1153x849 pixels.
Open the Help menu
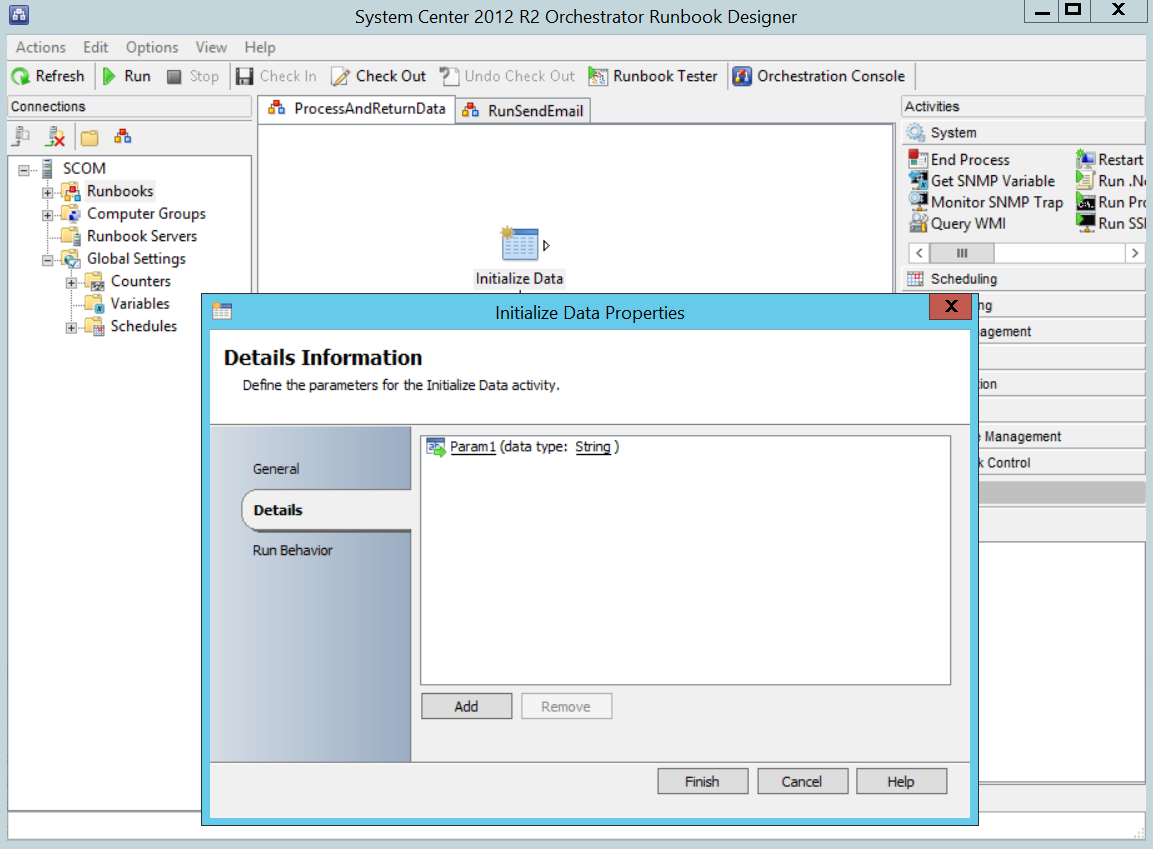[260, 47]
